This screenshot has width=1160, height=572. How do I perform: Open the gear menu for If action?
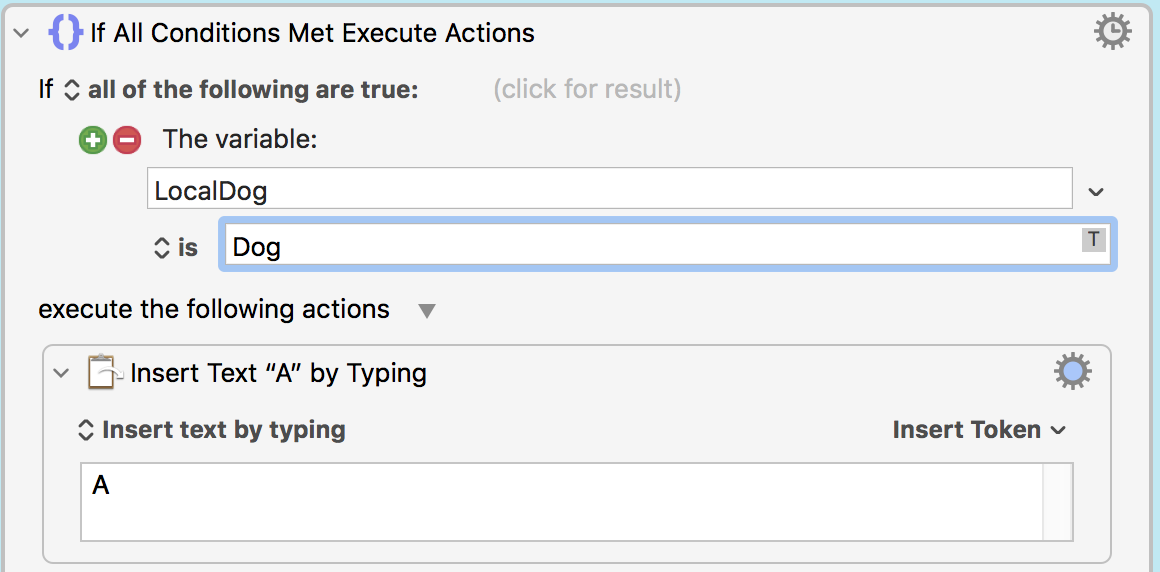tap(1112, 32)
